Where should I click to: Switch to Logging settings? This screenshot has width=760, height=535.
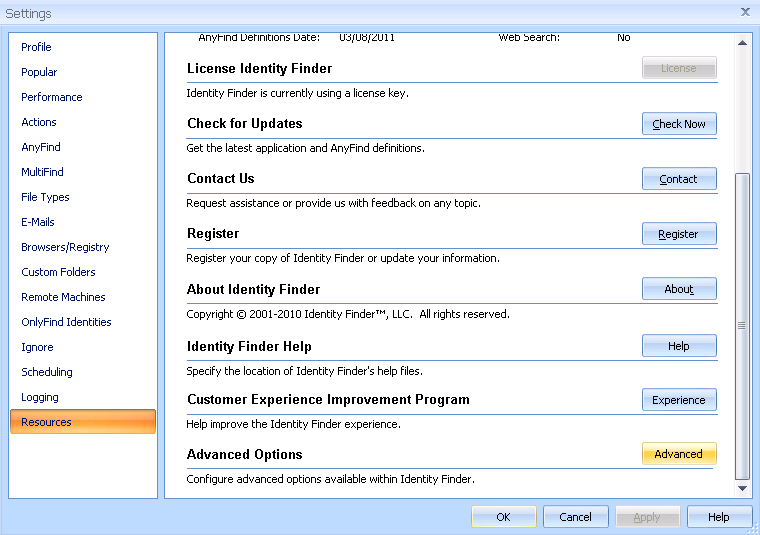pyautogui.click(x=40, y=397)
